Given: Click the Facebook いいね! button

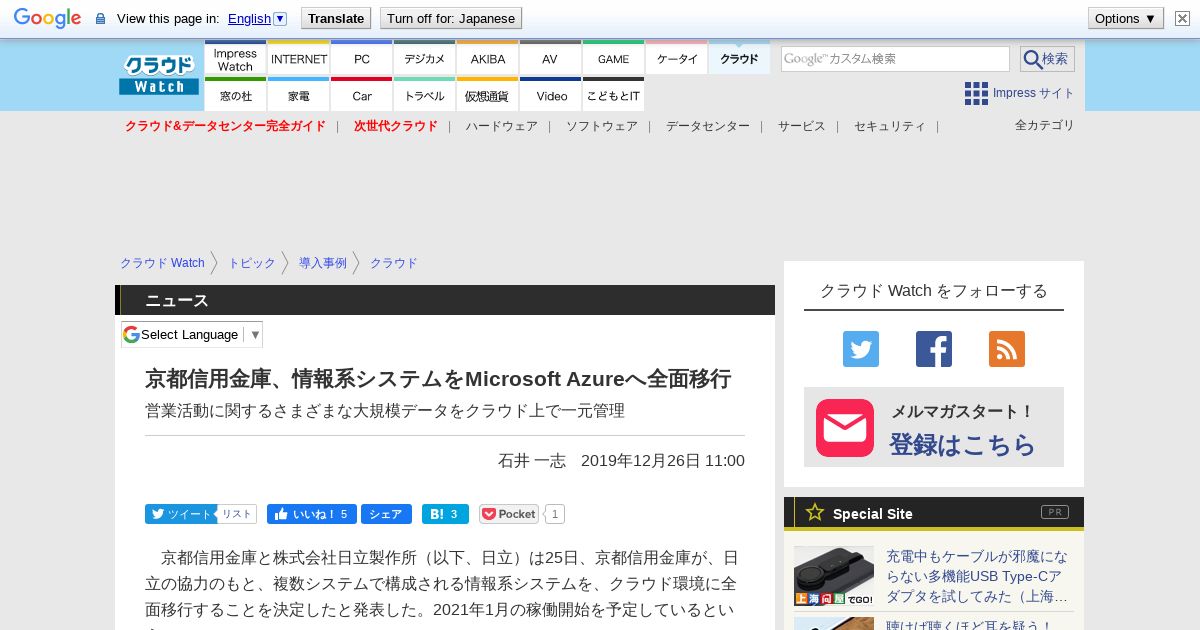Looking at the screenshot, I should pyautogui.click(x=312, y=514).
